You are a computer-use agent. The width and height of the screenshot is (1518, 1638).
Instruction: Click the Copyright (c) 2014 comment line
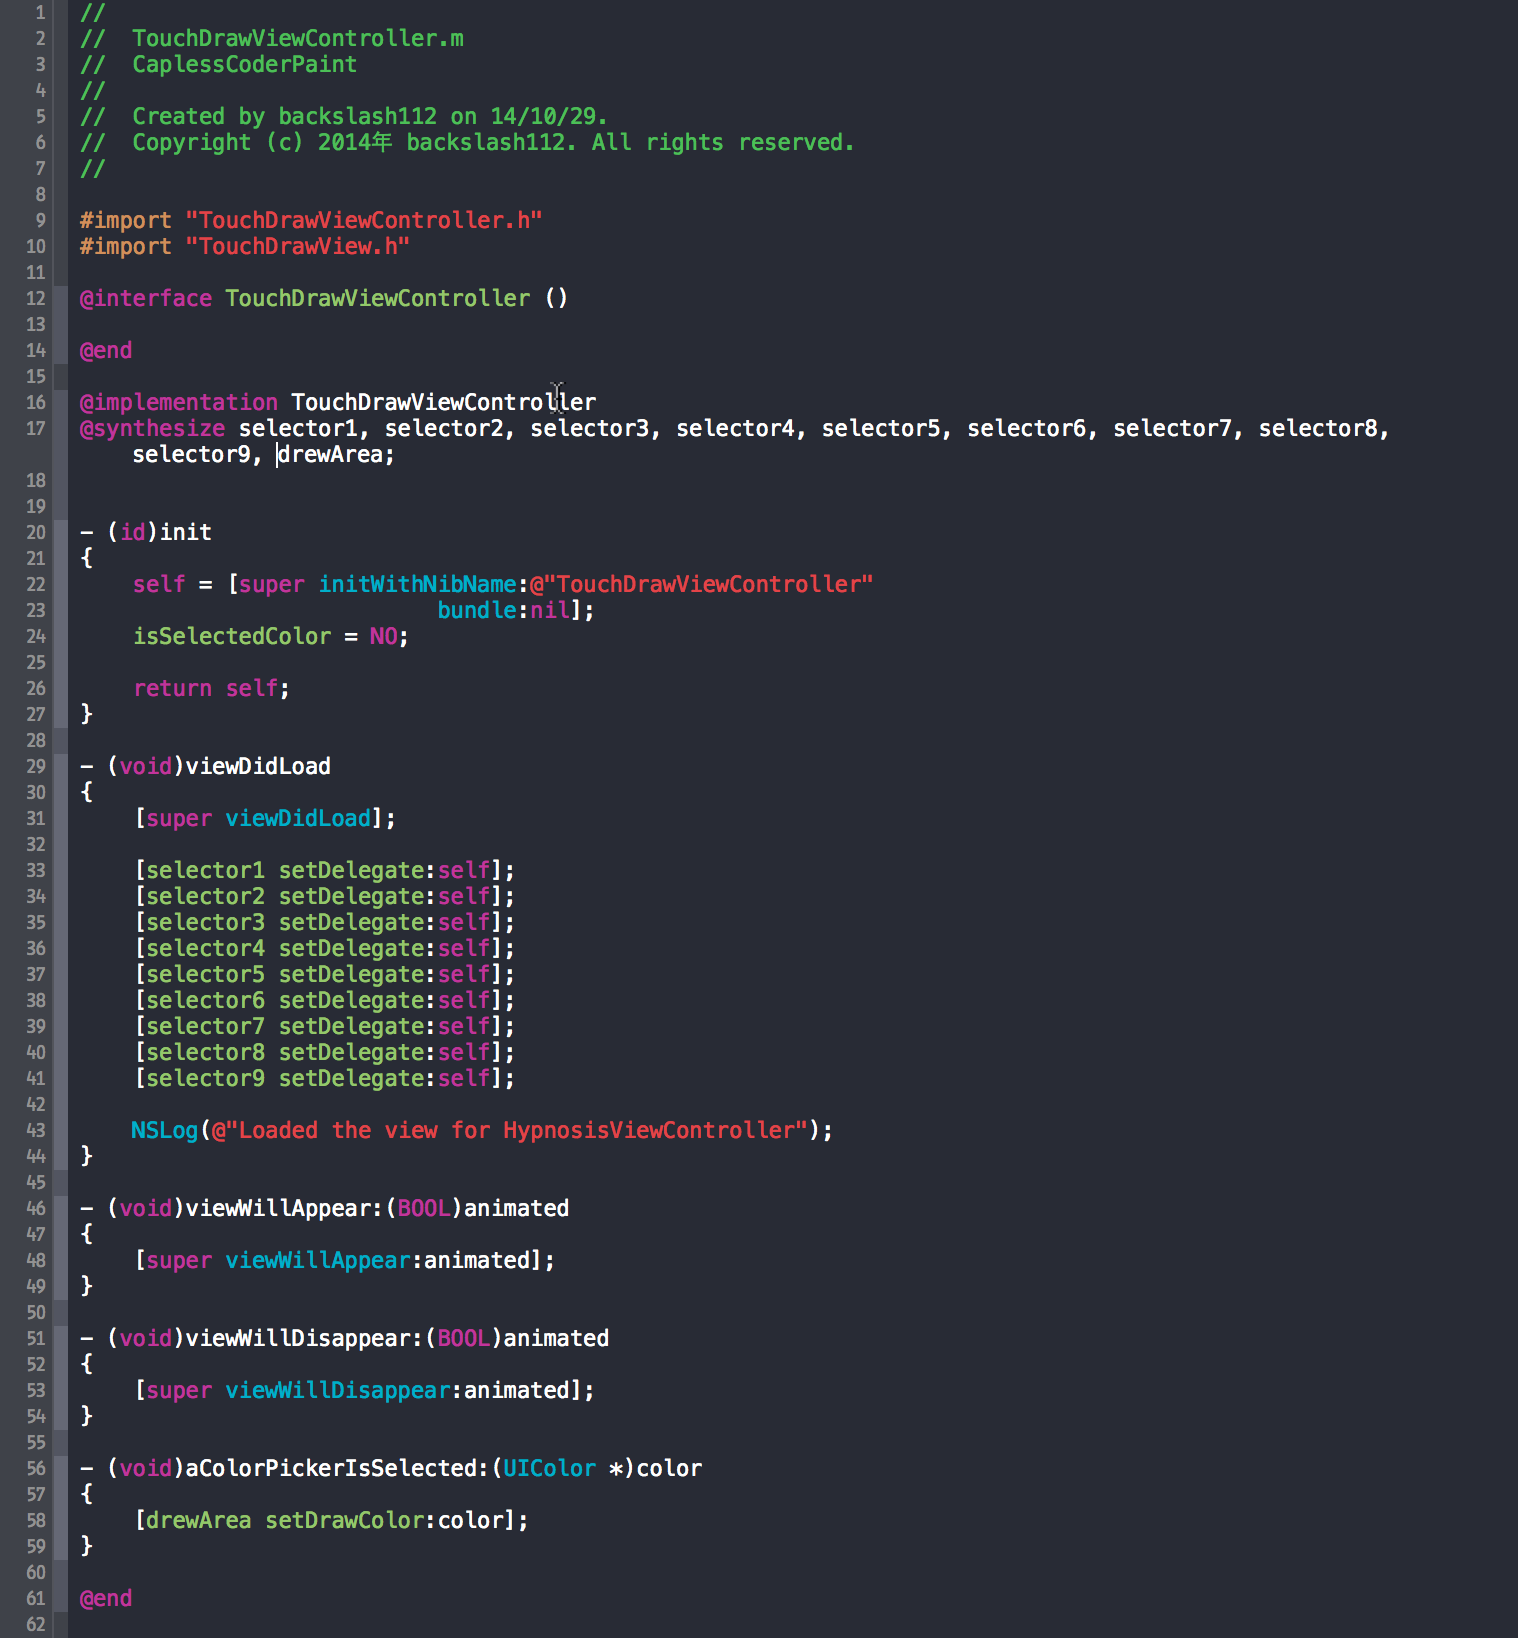point(467,142)
